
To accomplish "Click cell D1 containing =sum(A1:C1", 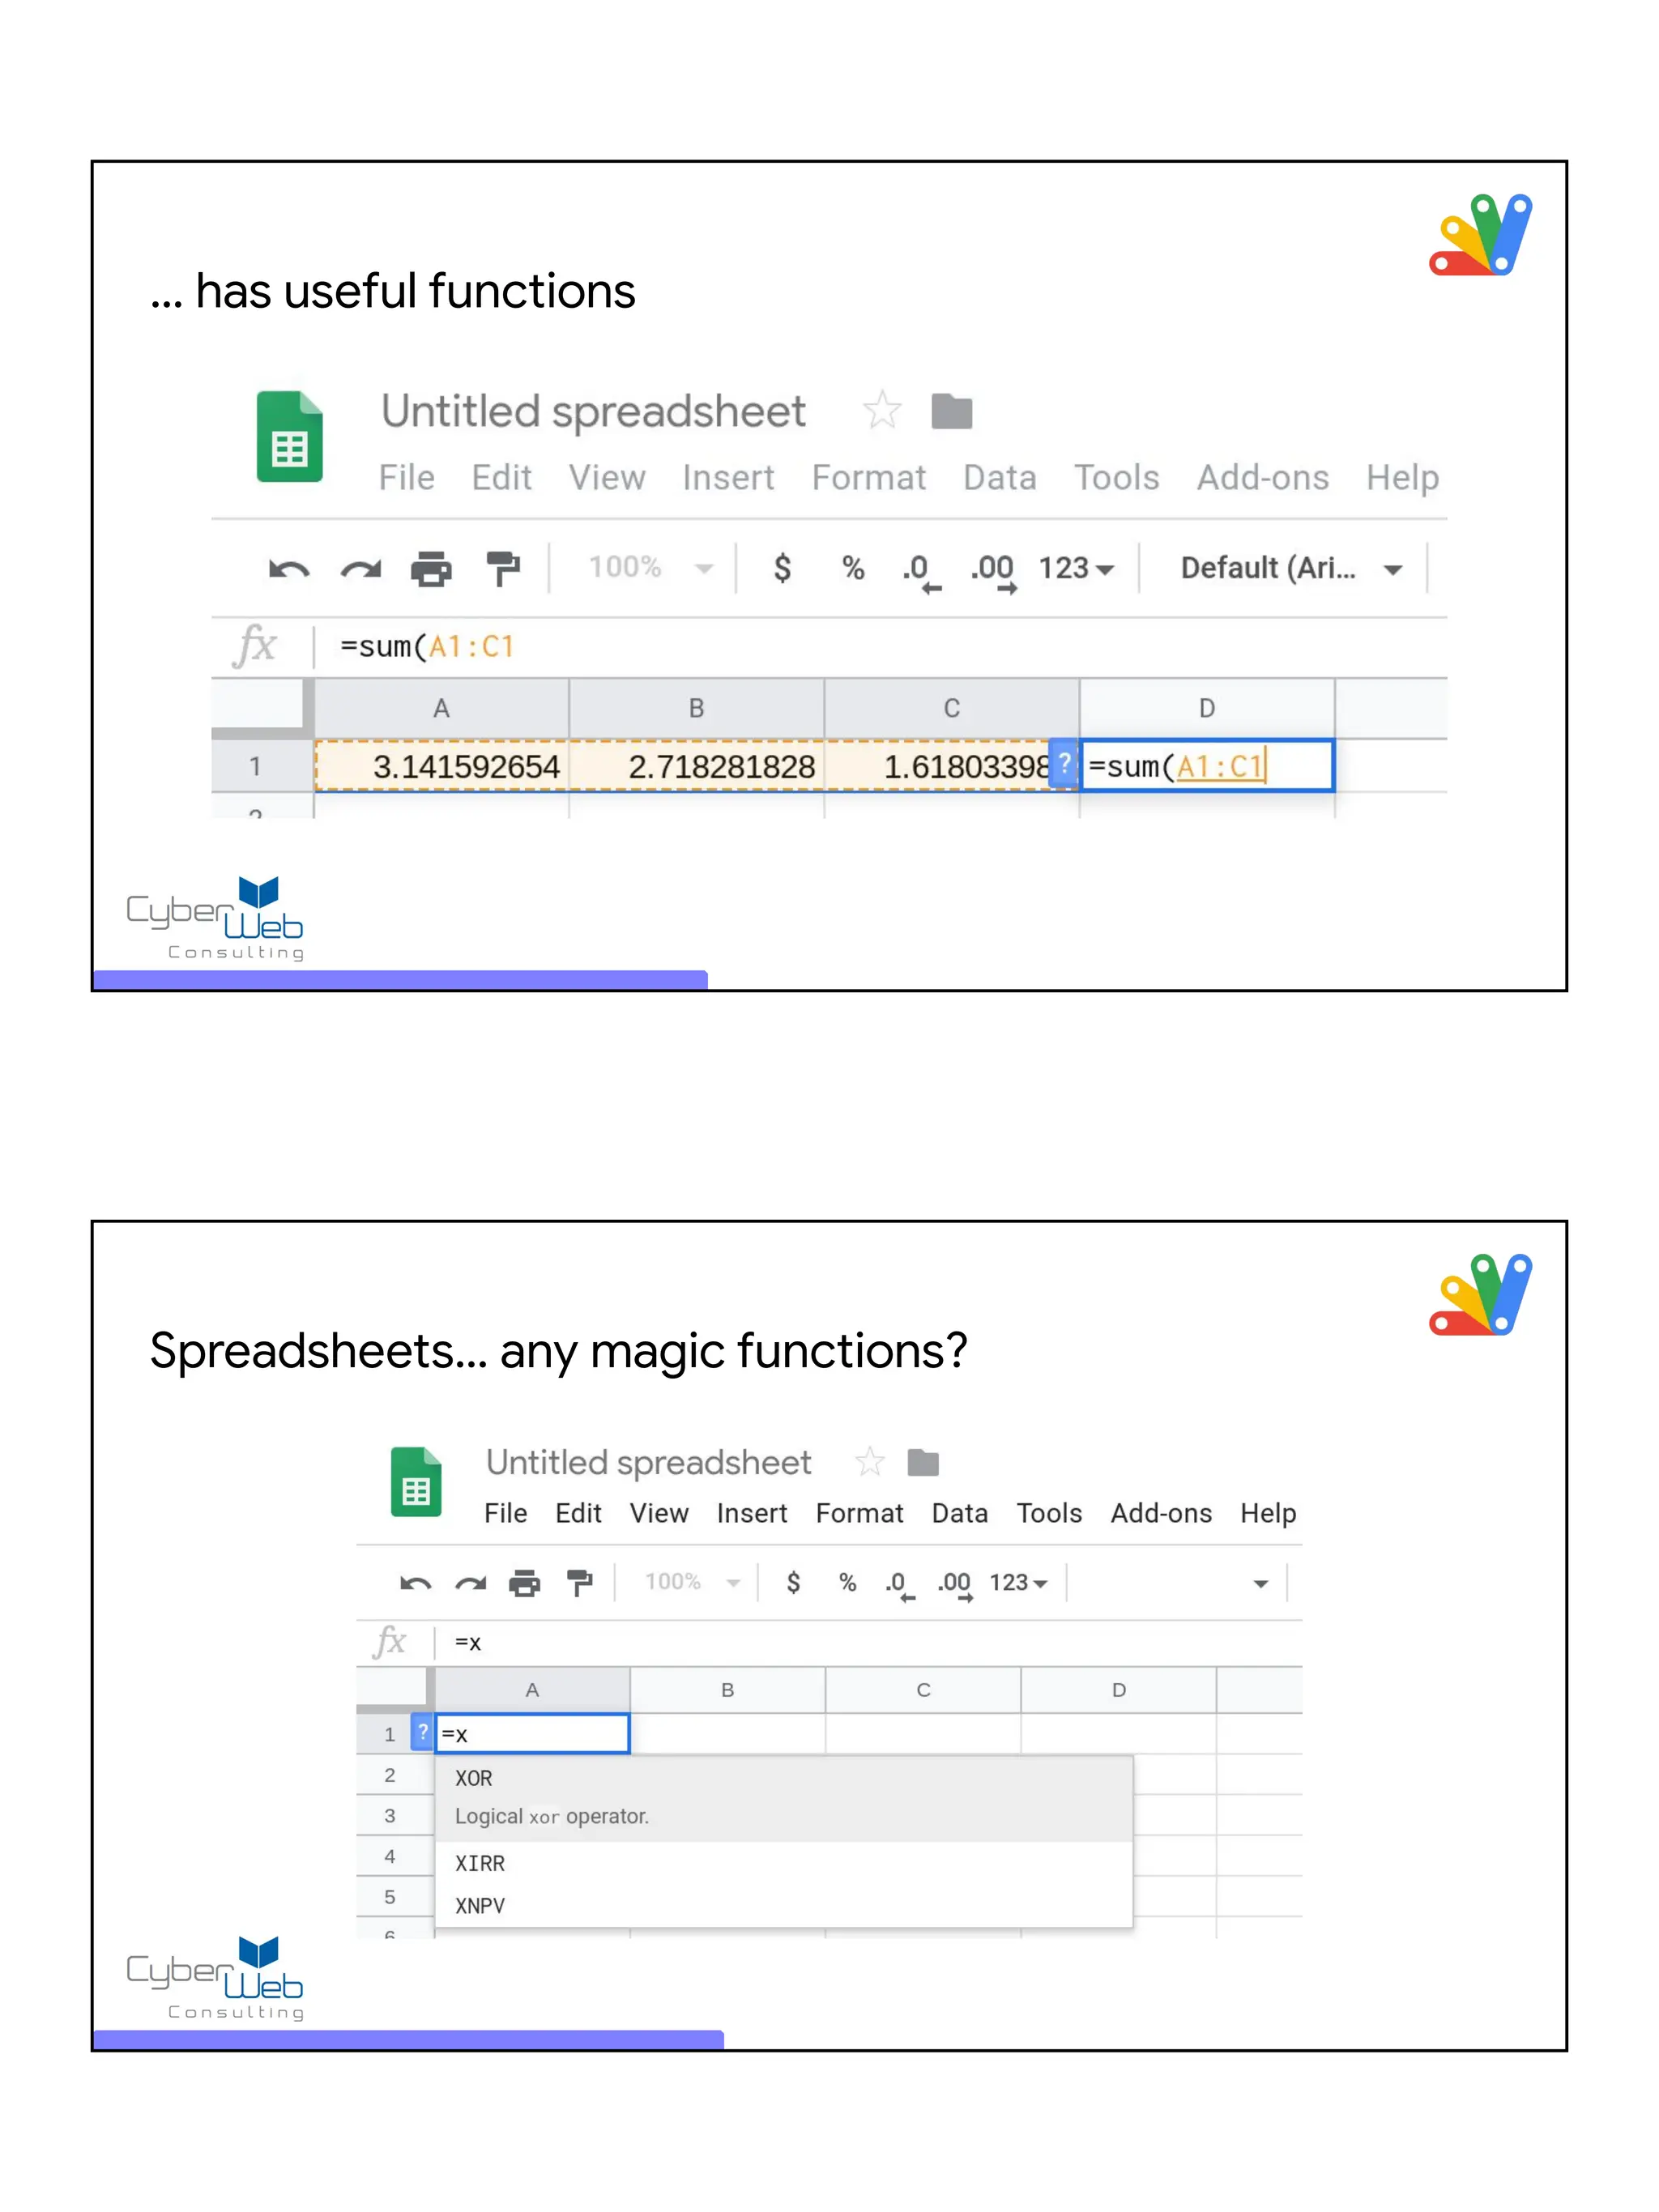I will tap(1207, 765).
